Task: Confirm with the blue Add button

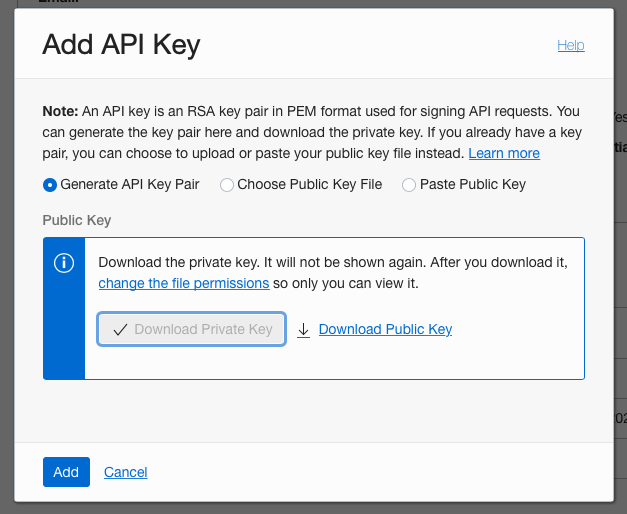Action: tap(66, 472)
